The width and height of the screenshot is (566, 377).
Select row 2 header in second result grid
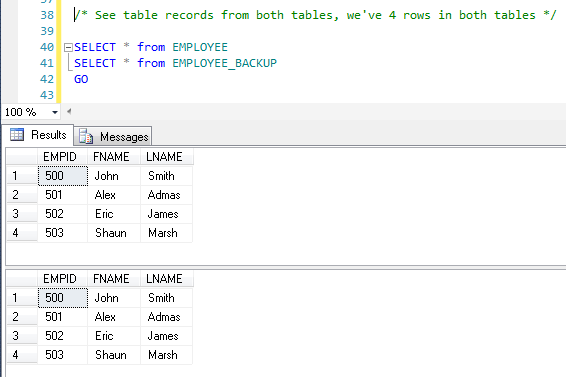[x=22, y=317]
